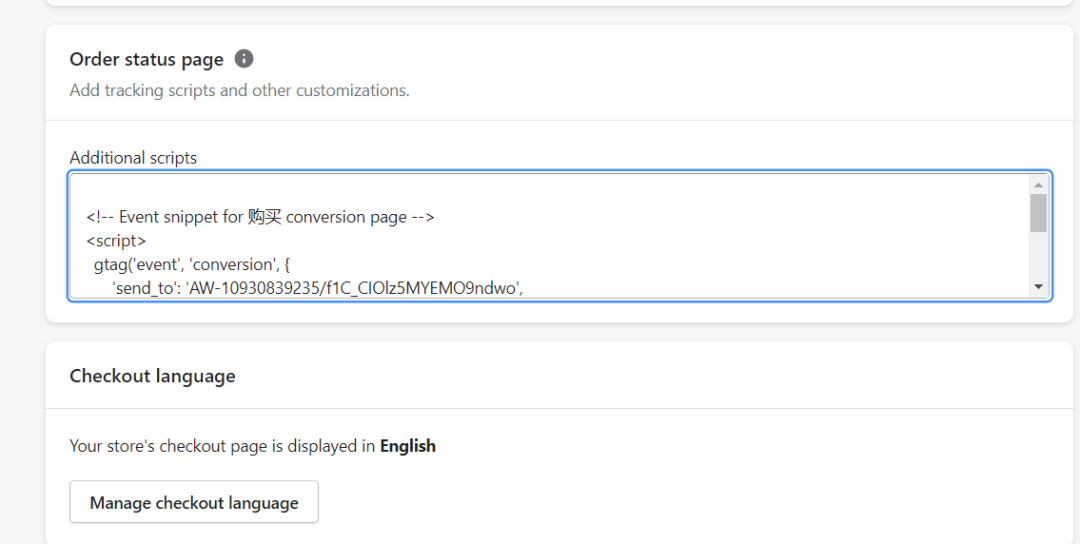Viewport: 1080px width, 544px height.
Task: Click the Order status page info icon
Action: pos(244,59)
